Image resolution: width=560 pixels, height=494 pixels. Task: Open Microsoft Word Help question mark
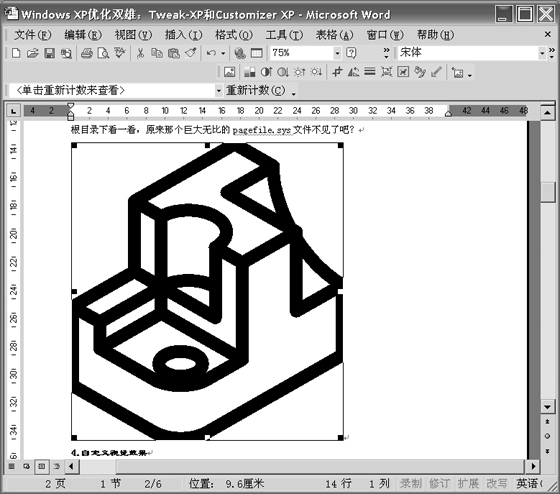pyautogui.click(x=351, y=53)
